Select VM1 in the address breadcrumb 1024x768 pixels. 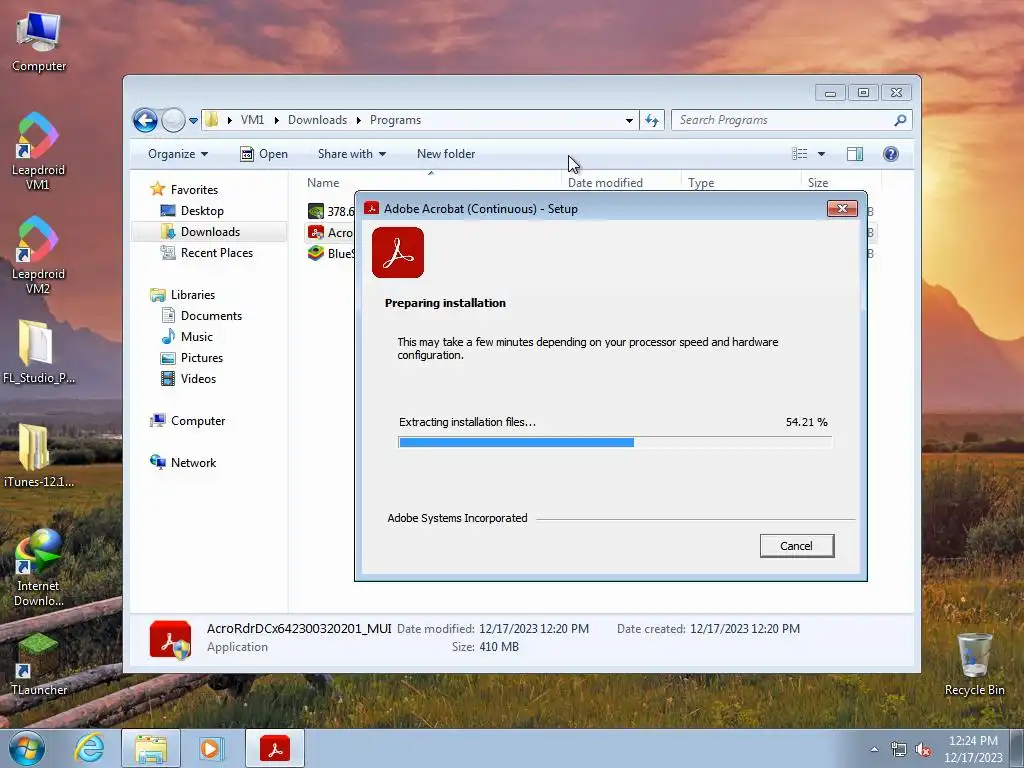tap(252, 120)
